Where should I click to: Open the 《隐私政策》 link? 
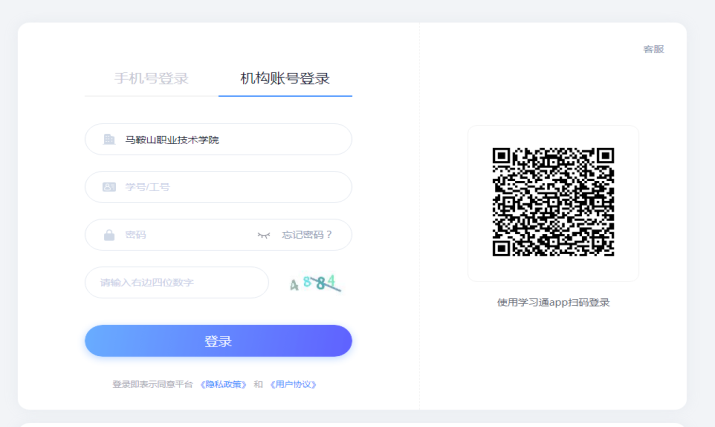[223, 384]
